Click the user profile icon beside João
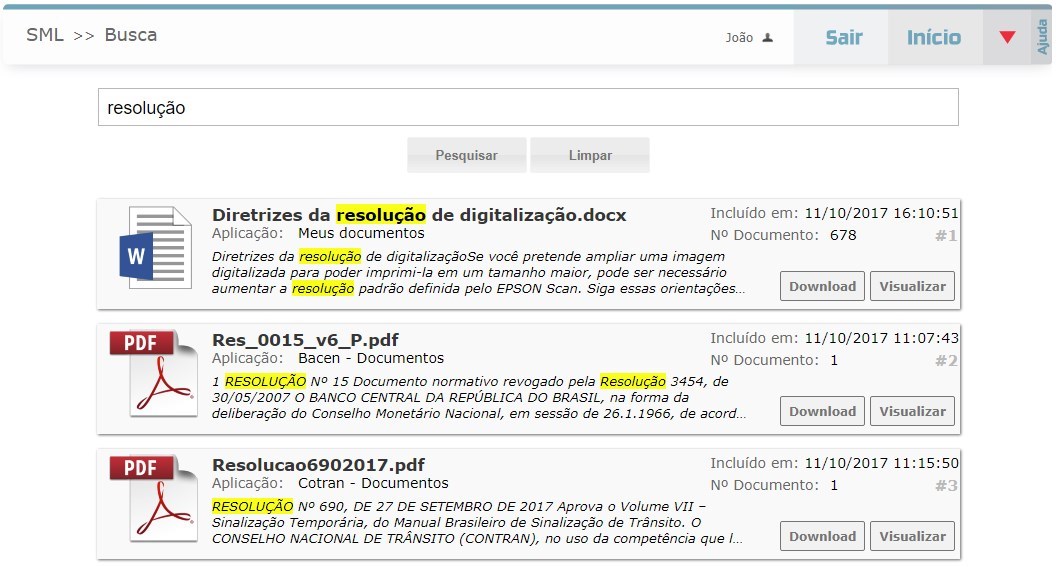The height and width of the screenshot is (567, 1059). pos(768,38)
